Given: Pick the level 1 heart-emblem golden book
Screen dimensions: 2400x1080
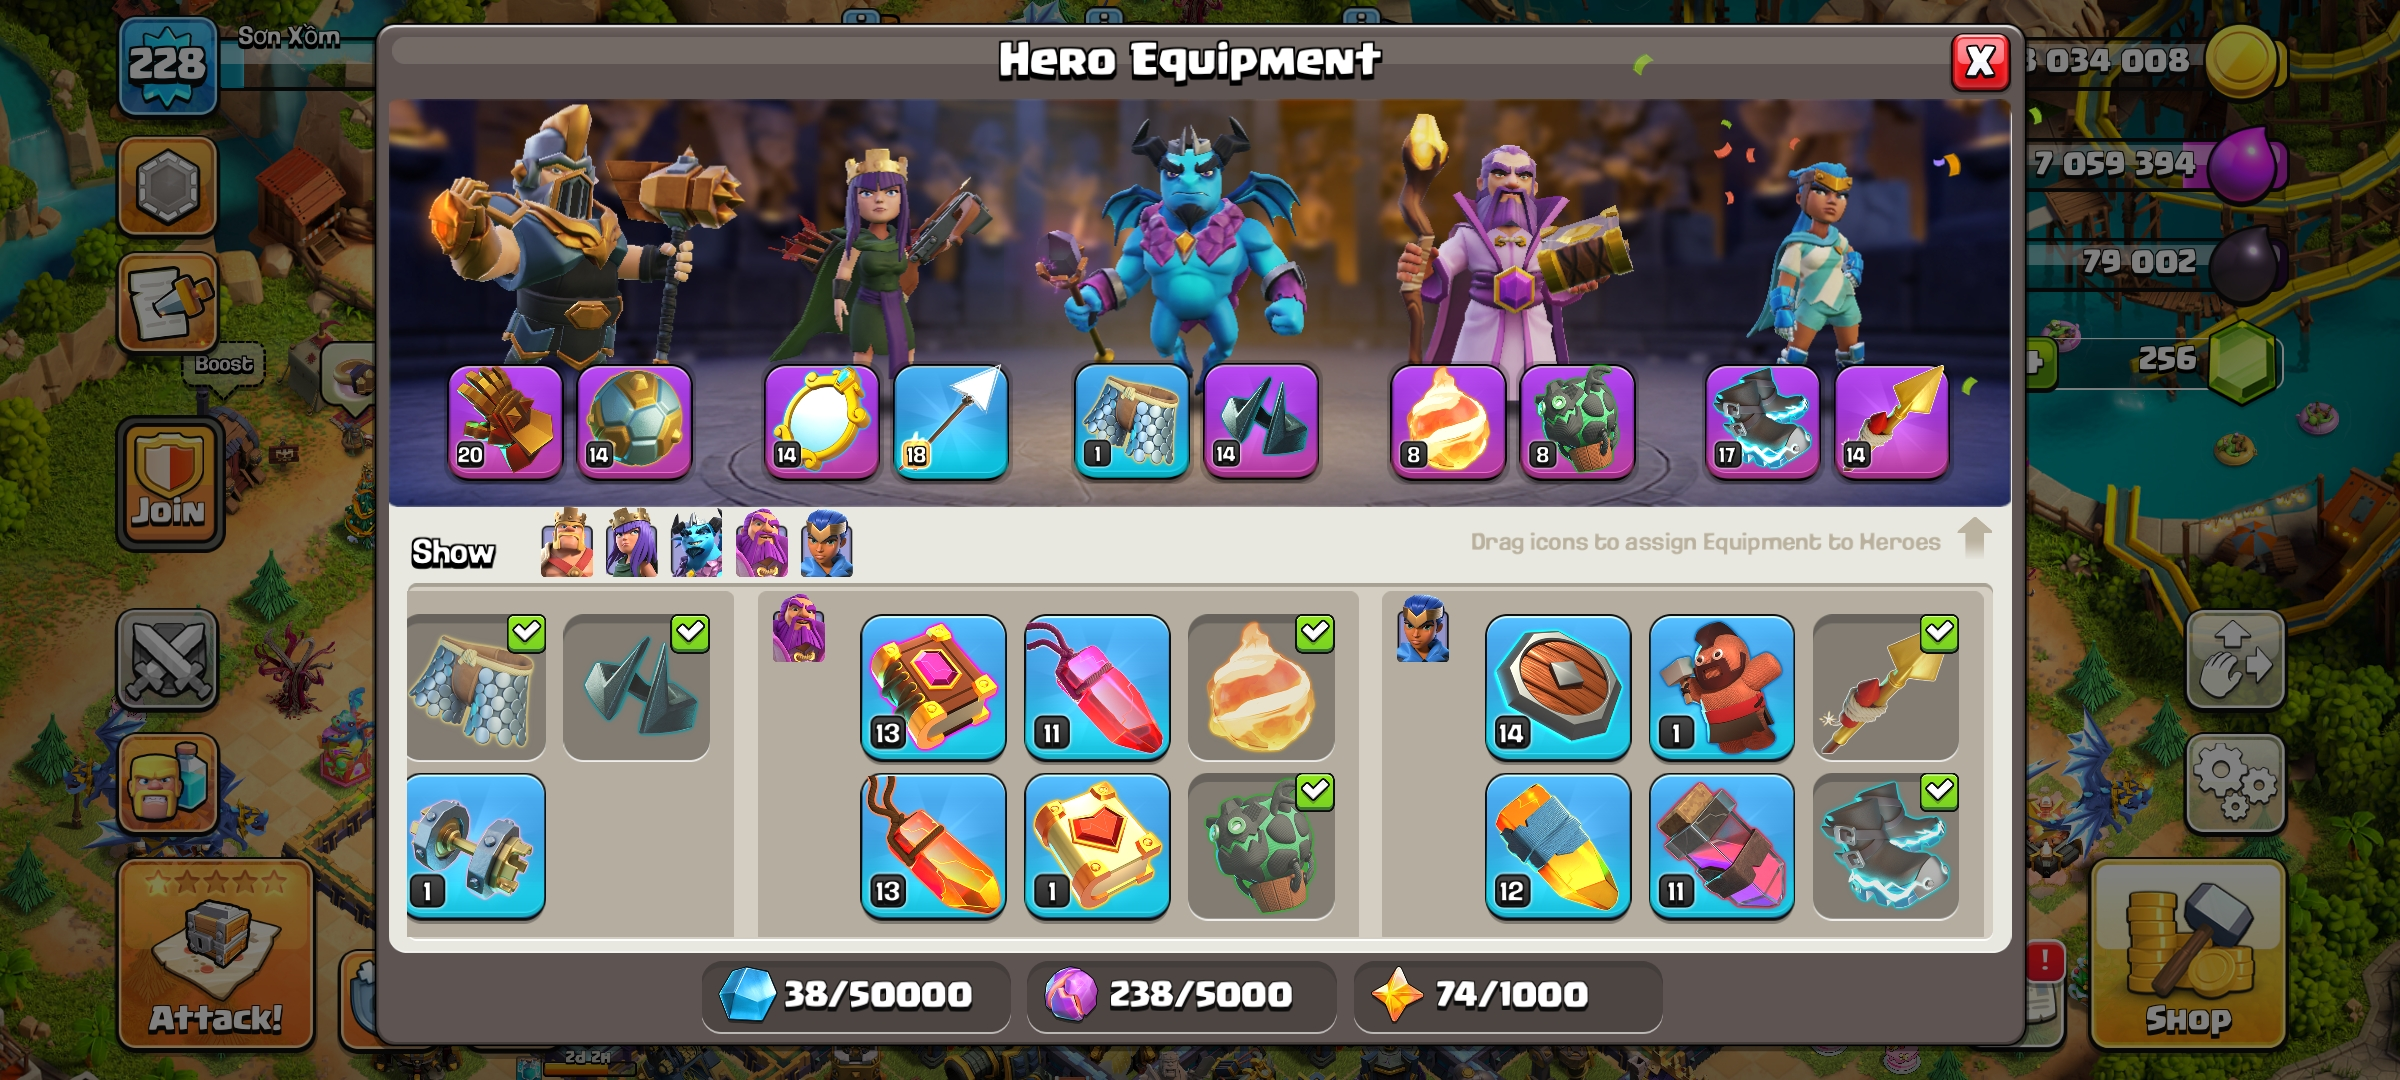Looking at the screenshot, I should [x=1097, y=846].
